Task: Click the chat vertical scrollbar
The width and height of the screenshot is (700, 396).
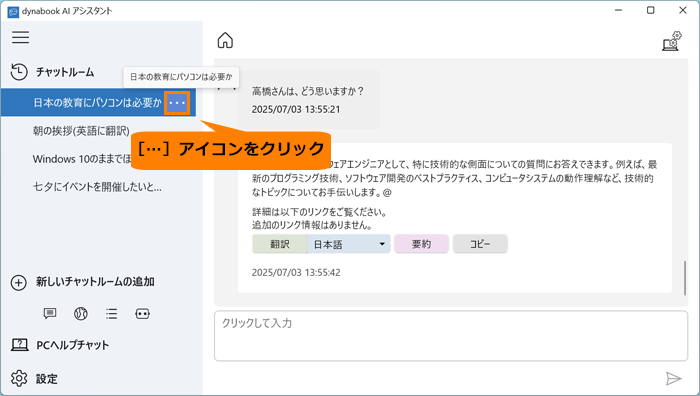Action: coord(685,278)
